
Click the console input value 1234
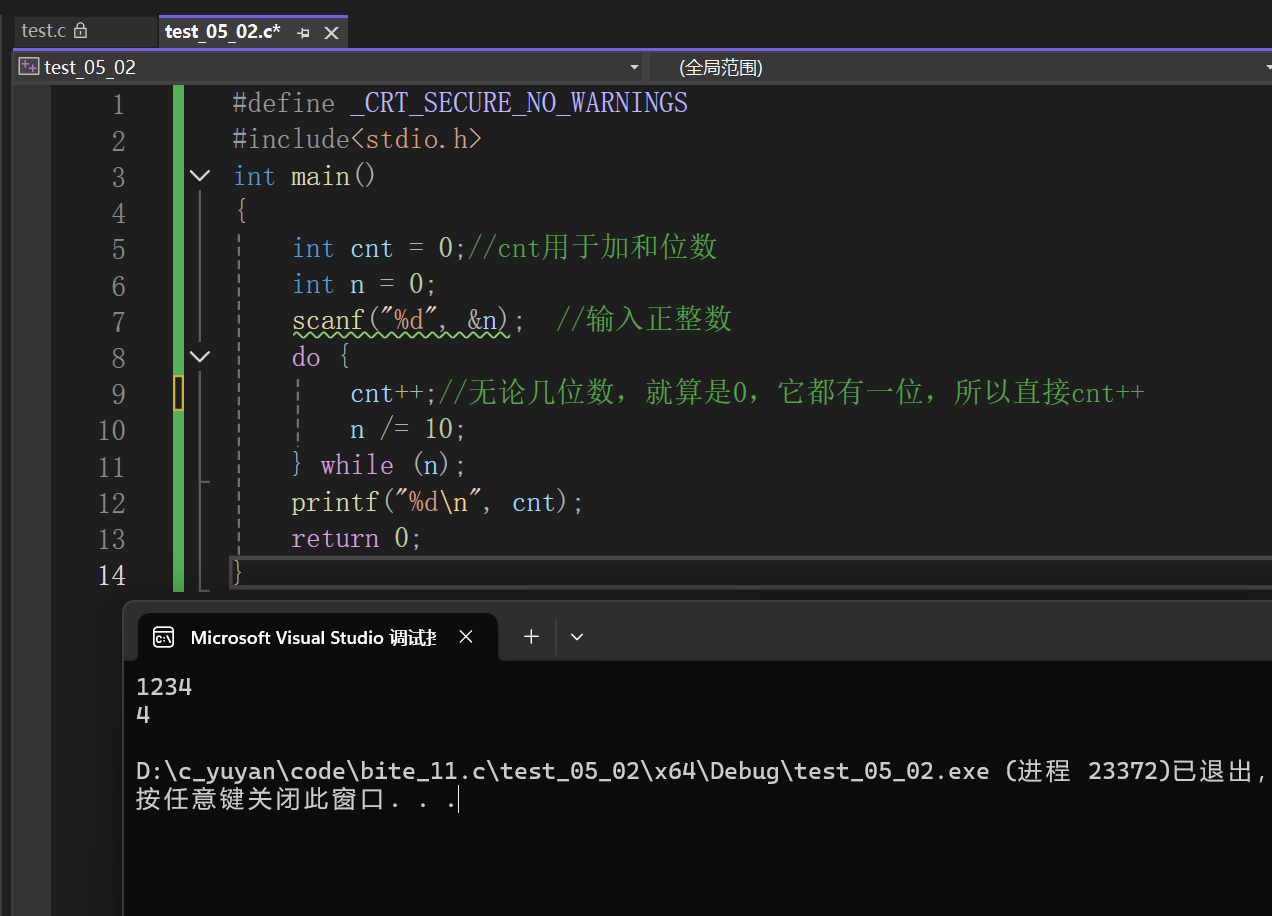pos(164,687)
